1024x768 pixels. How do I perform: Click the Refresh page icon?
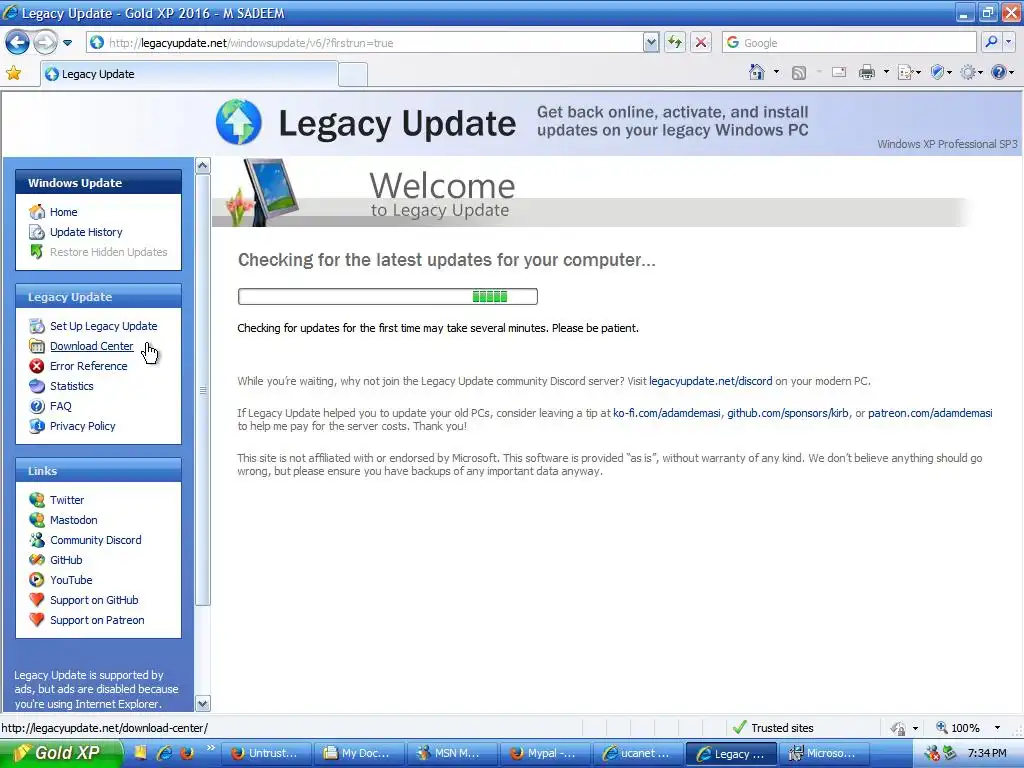(675, 43)
